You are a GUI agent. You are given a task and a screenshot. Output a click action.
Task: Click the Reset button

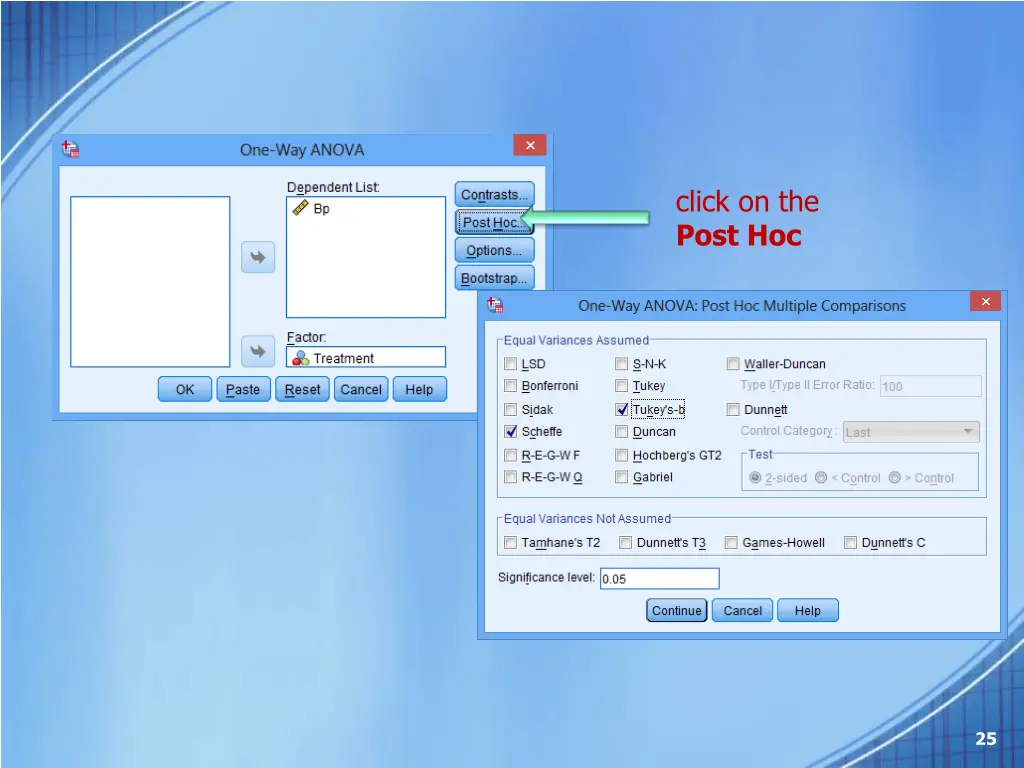pyautogui.click(x=302, y=389)
